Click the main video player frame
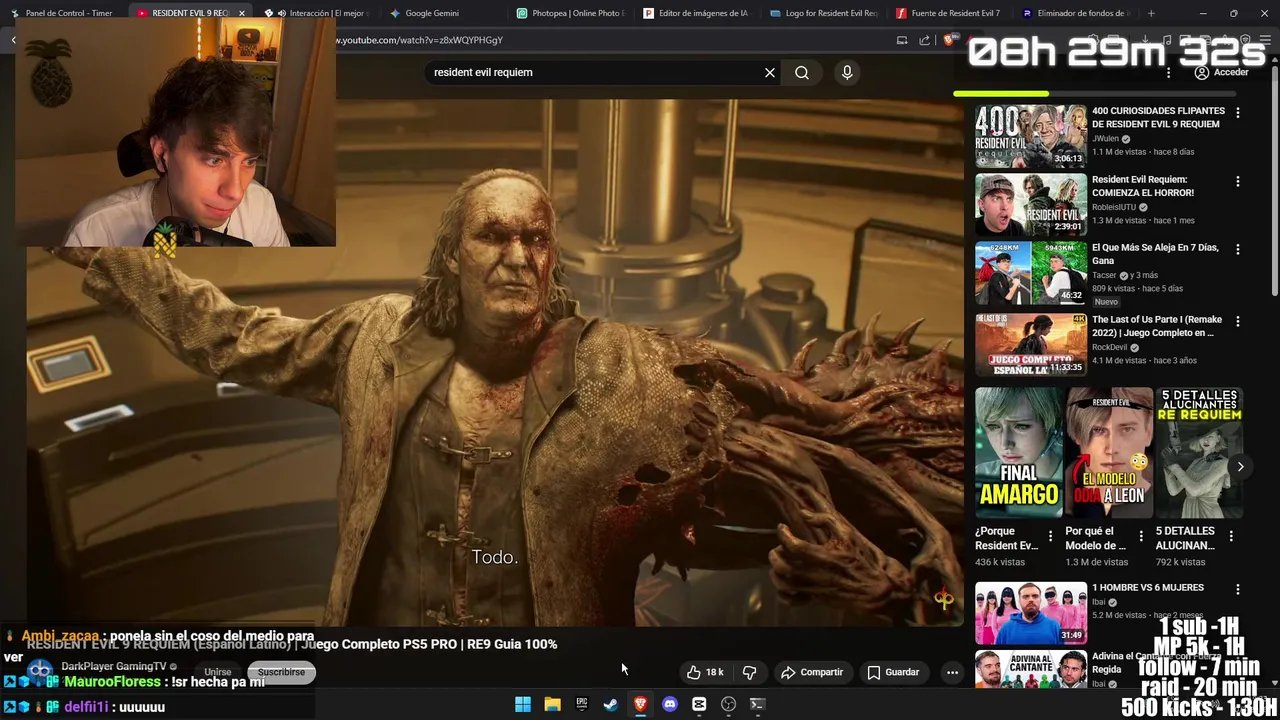The image size is (1280, 720). 495,362
